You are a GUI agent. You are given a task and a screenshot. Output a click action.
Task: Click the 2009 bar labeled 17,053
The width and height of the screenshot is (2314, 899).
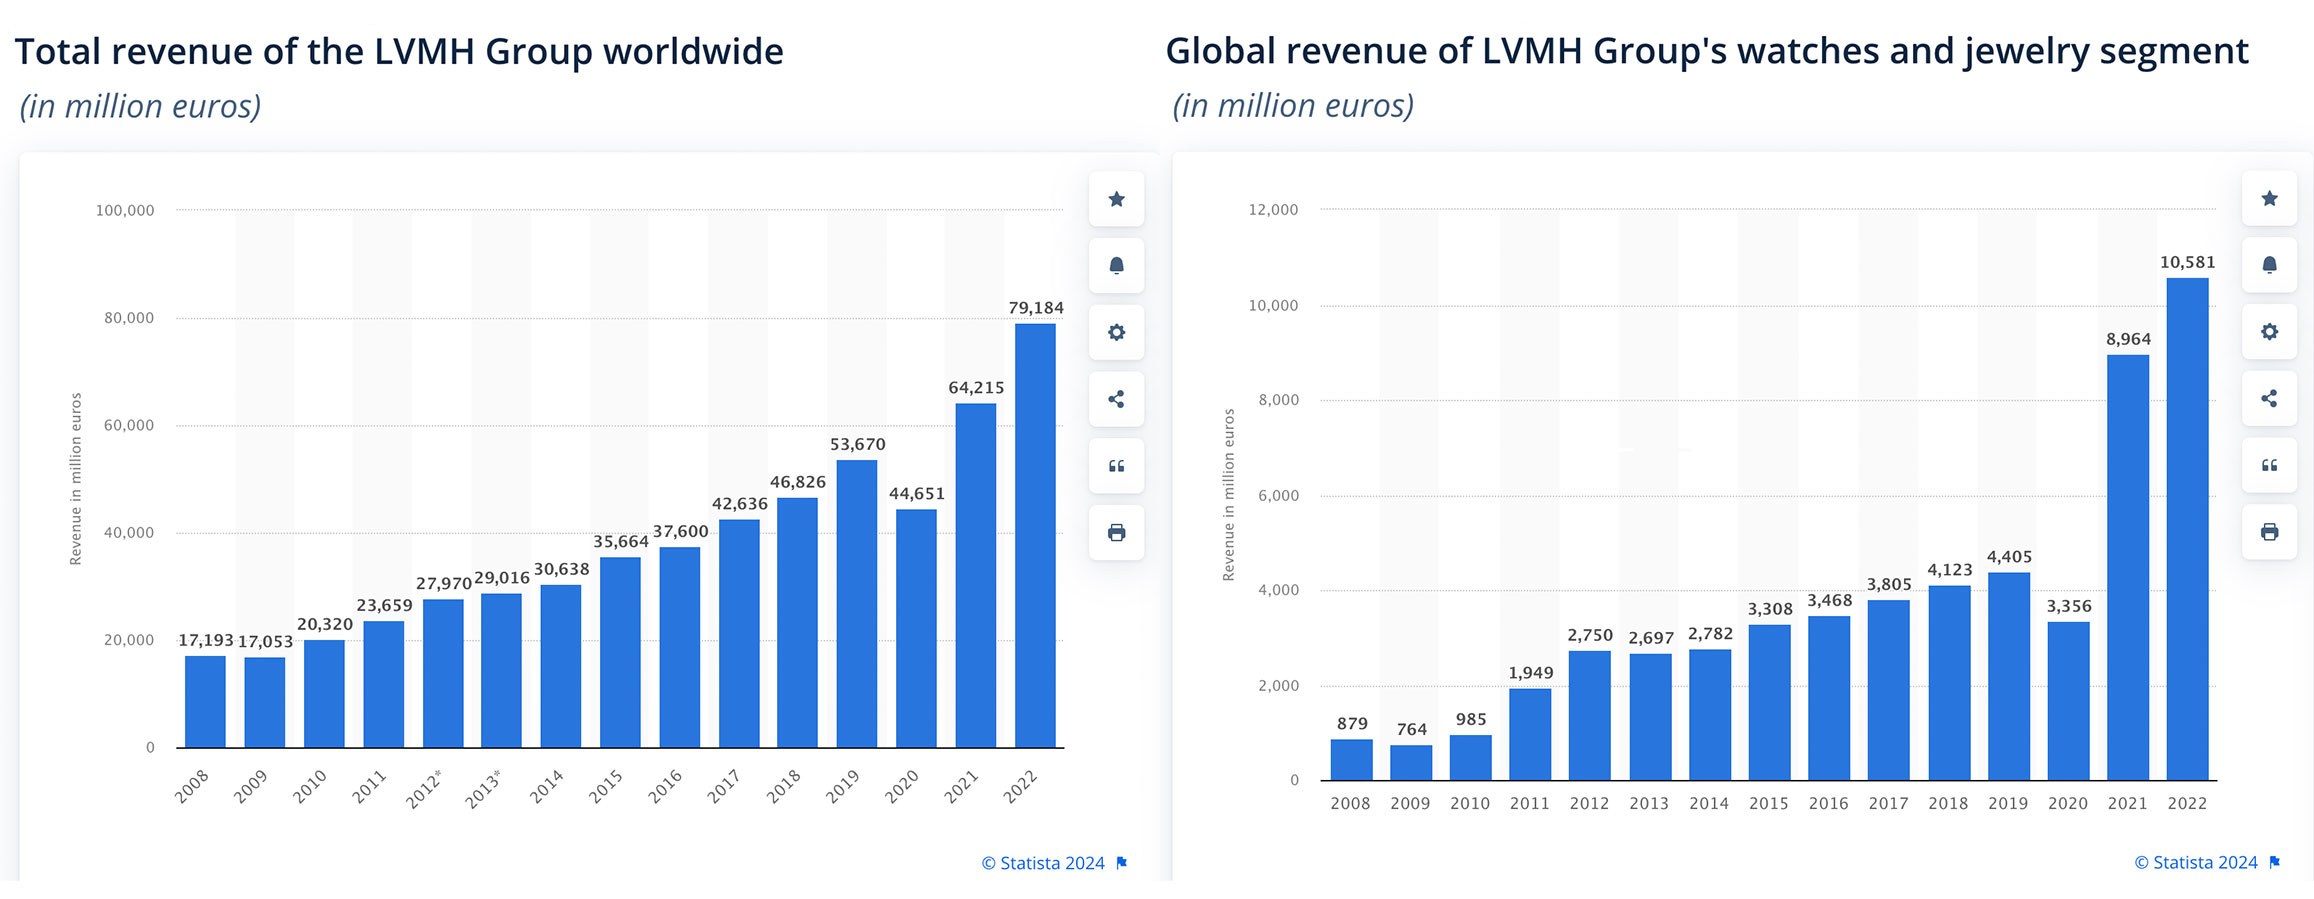coord(265,702)
